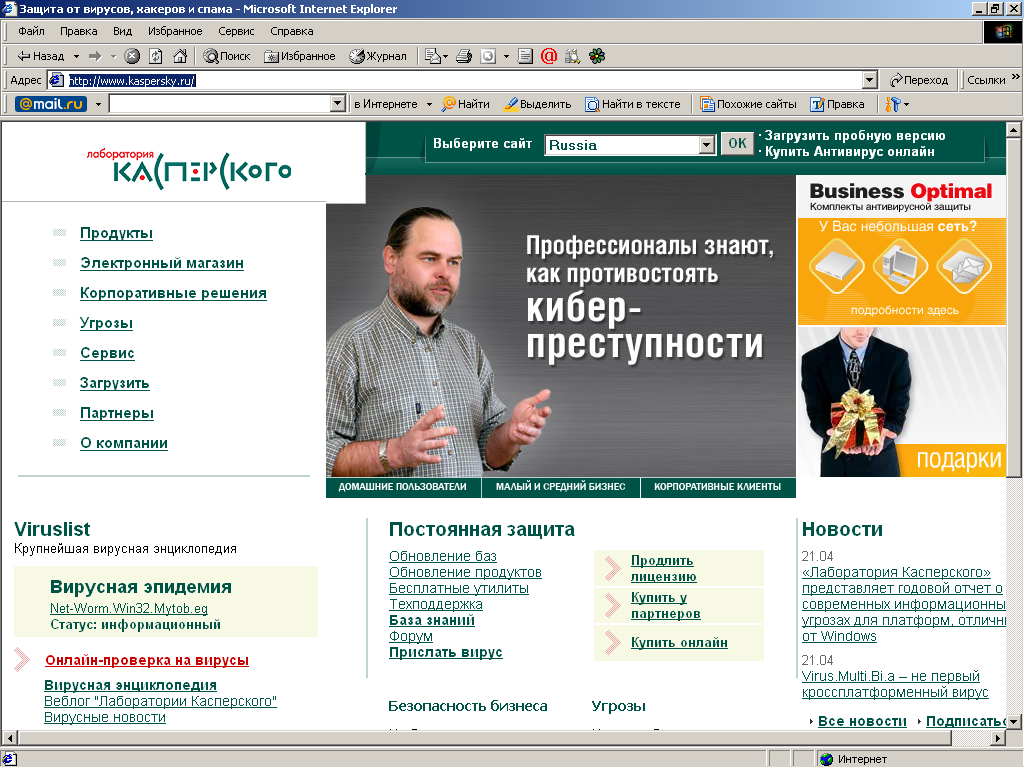Open the Сервис menu in menu bar
The image size is (1024, 768).
(236, 31)
